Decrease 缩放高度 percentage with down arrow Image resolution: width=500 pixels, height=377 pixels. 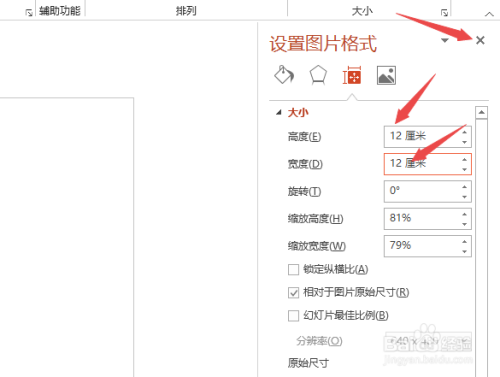point(465,224)
